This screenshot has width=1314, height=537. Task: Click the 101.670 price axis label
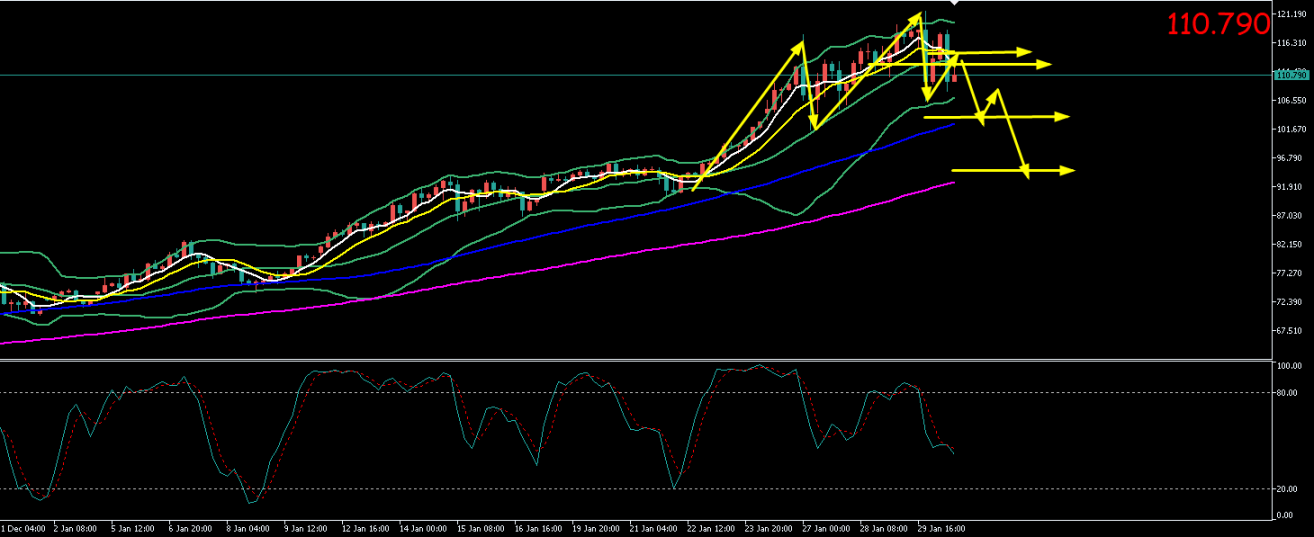pos(1289,129)
